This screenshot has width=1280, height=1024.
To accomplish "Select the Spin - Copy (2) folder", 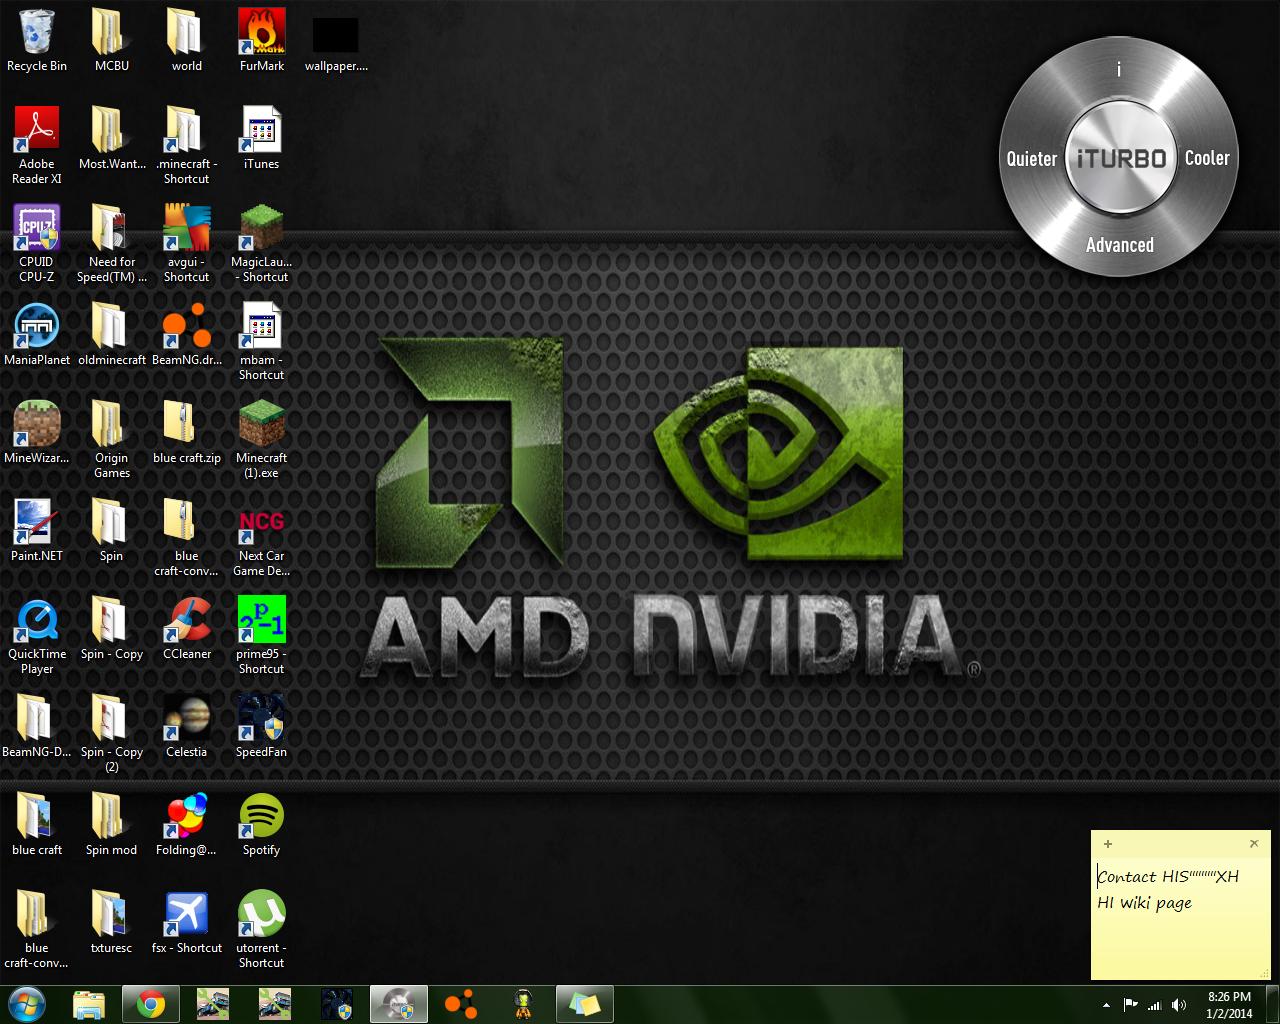I will coord(112,734).
